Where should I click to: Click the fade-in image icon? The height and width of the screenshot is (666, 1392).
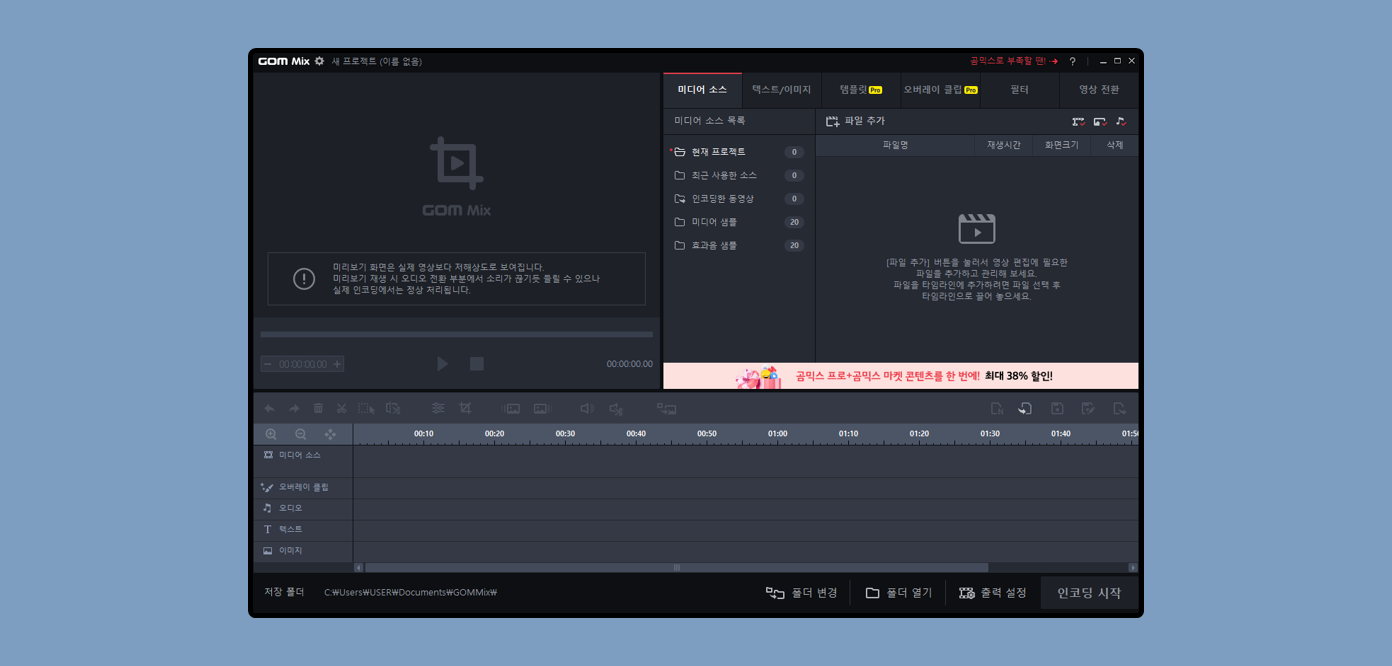point(511,408)
